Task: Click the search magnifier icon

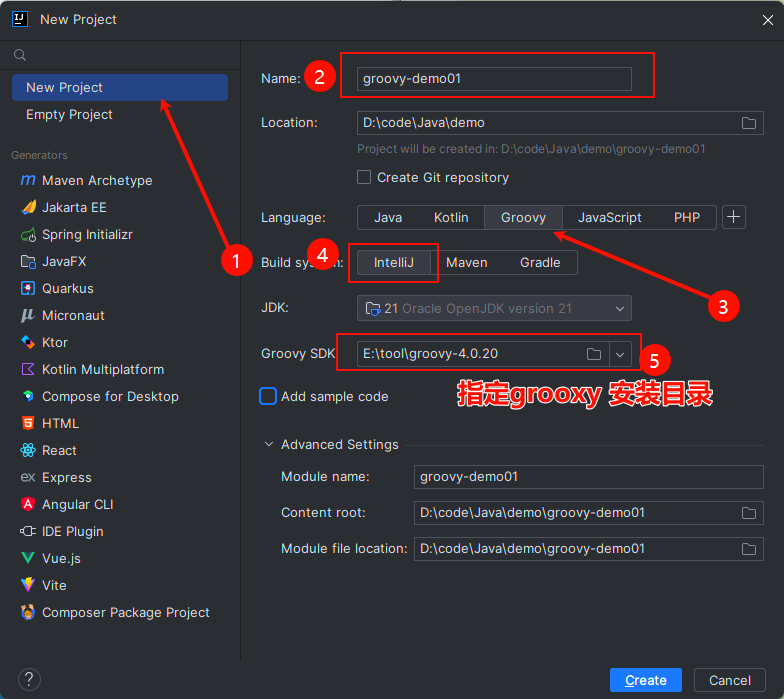Action: 20,55
